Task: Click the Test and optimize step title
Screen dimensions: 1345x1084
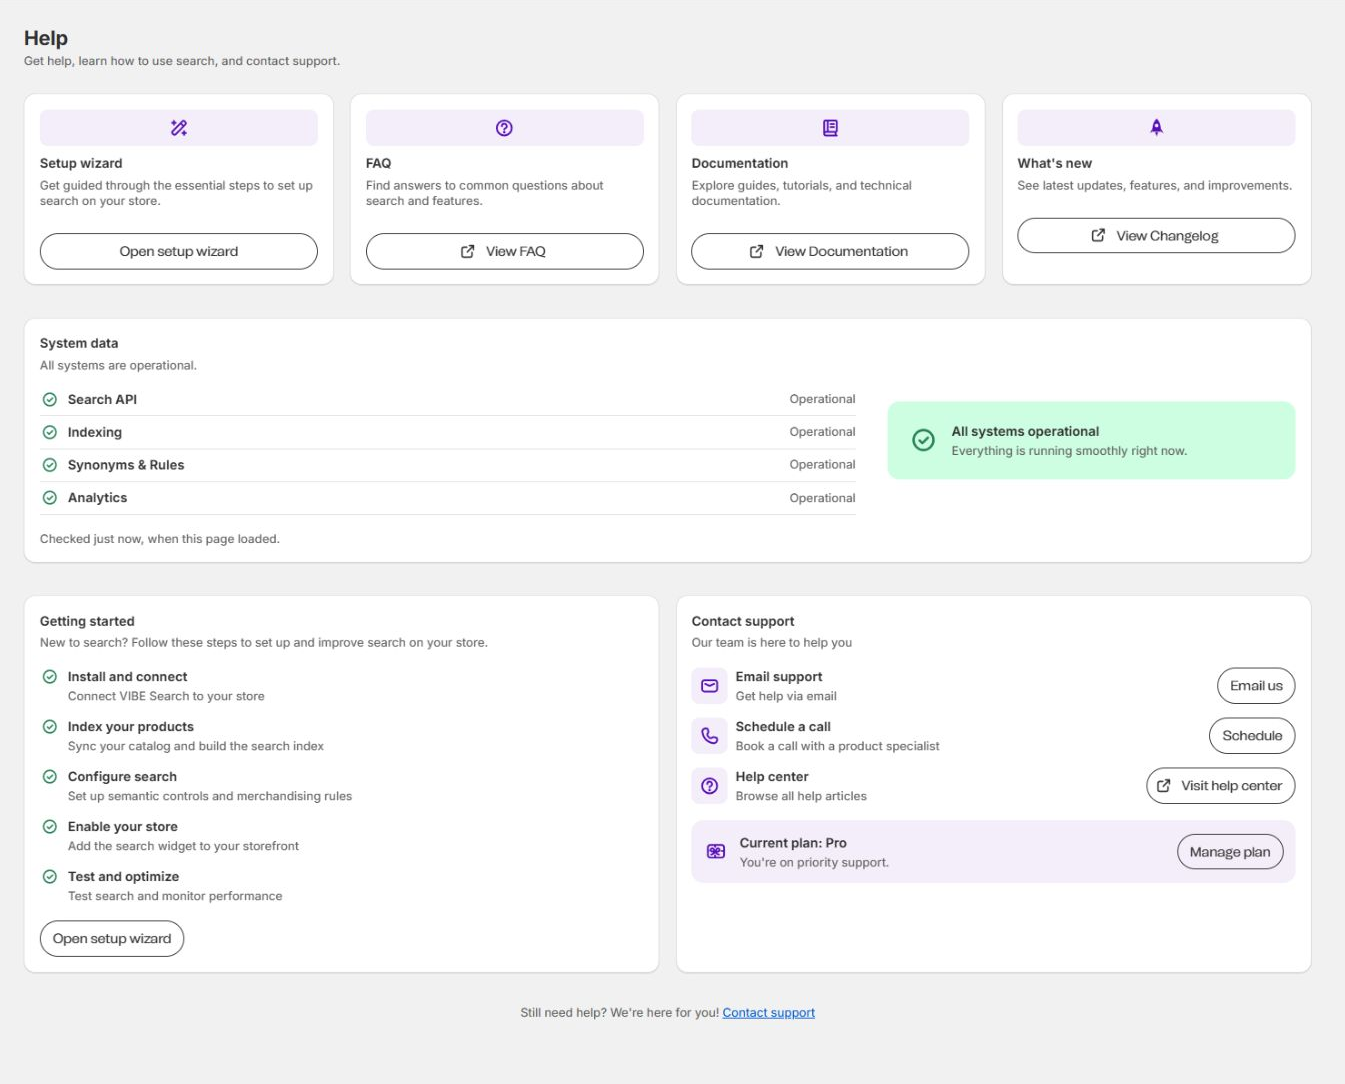Action: pos(123,877)
